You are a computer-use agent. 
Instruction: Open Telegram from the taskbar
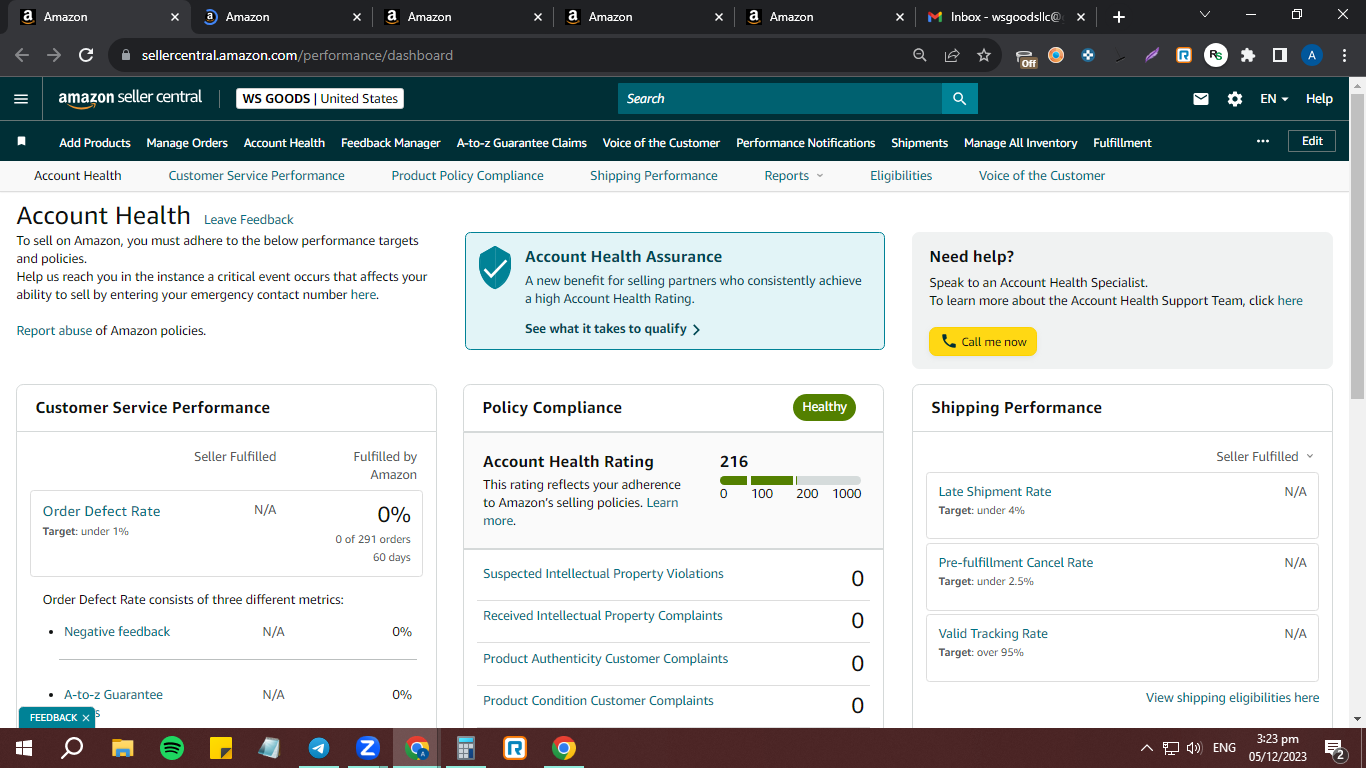[x=319, y=747]
